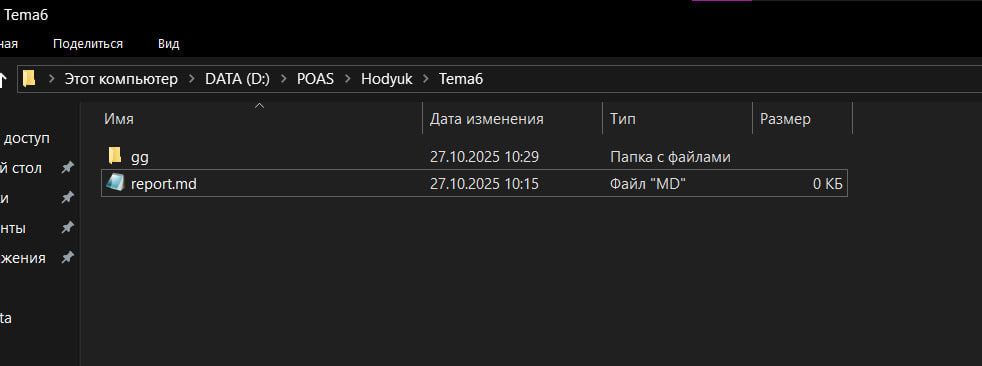Click the 0 КБ size cell
The height and width of the screenshot is (366, 982).
[x=827, y=184]
